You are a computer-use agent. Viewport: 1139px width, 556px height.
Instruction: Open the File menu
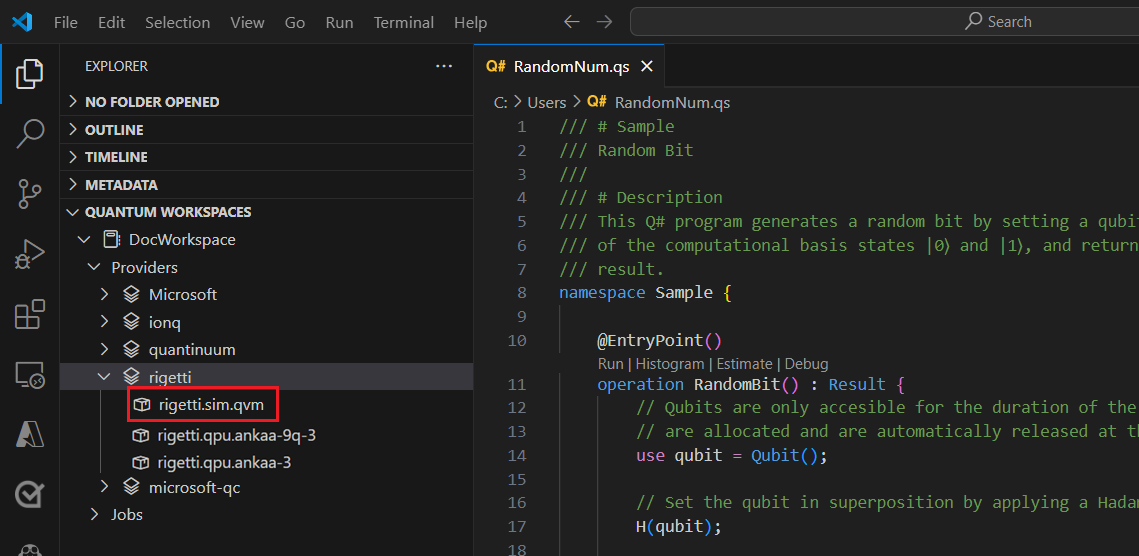(65, 23)
